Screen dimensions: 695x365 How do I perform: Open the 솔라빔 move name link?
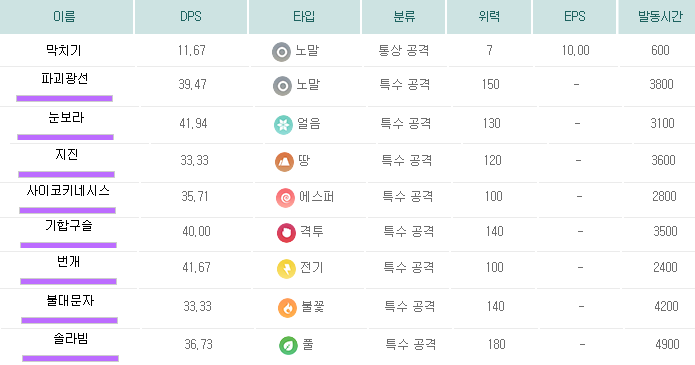[70, 339]
